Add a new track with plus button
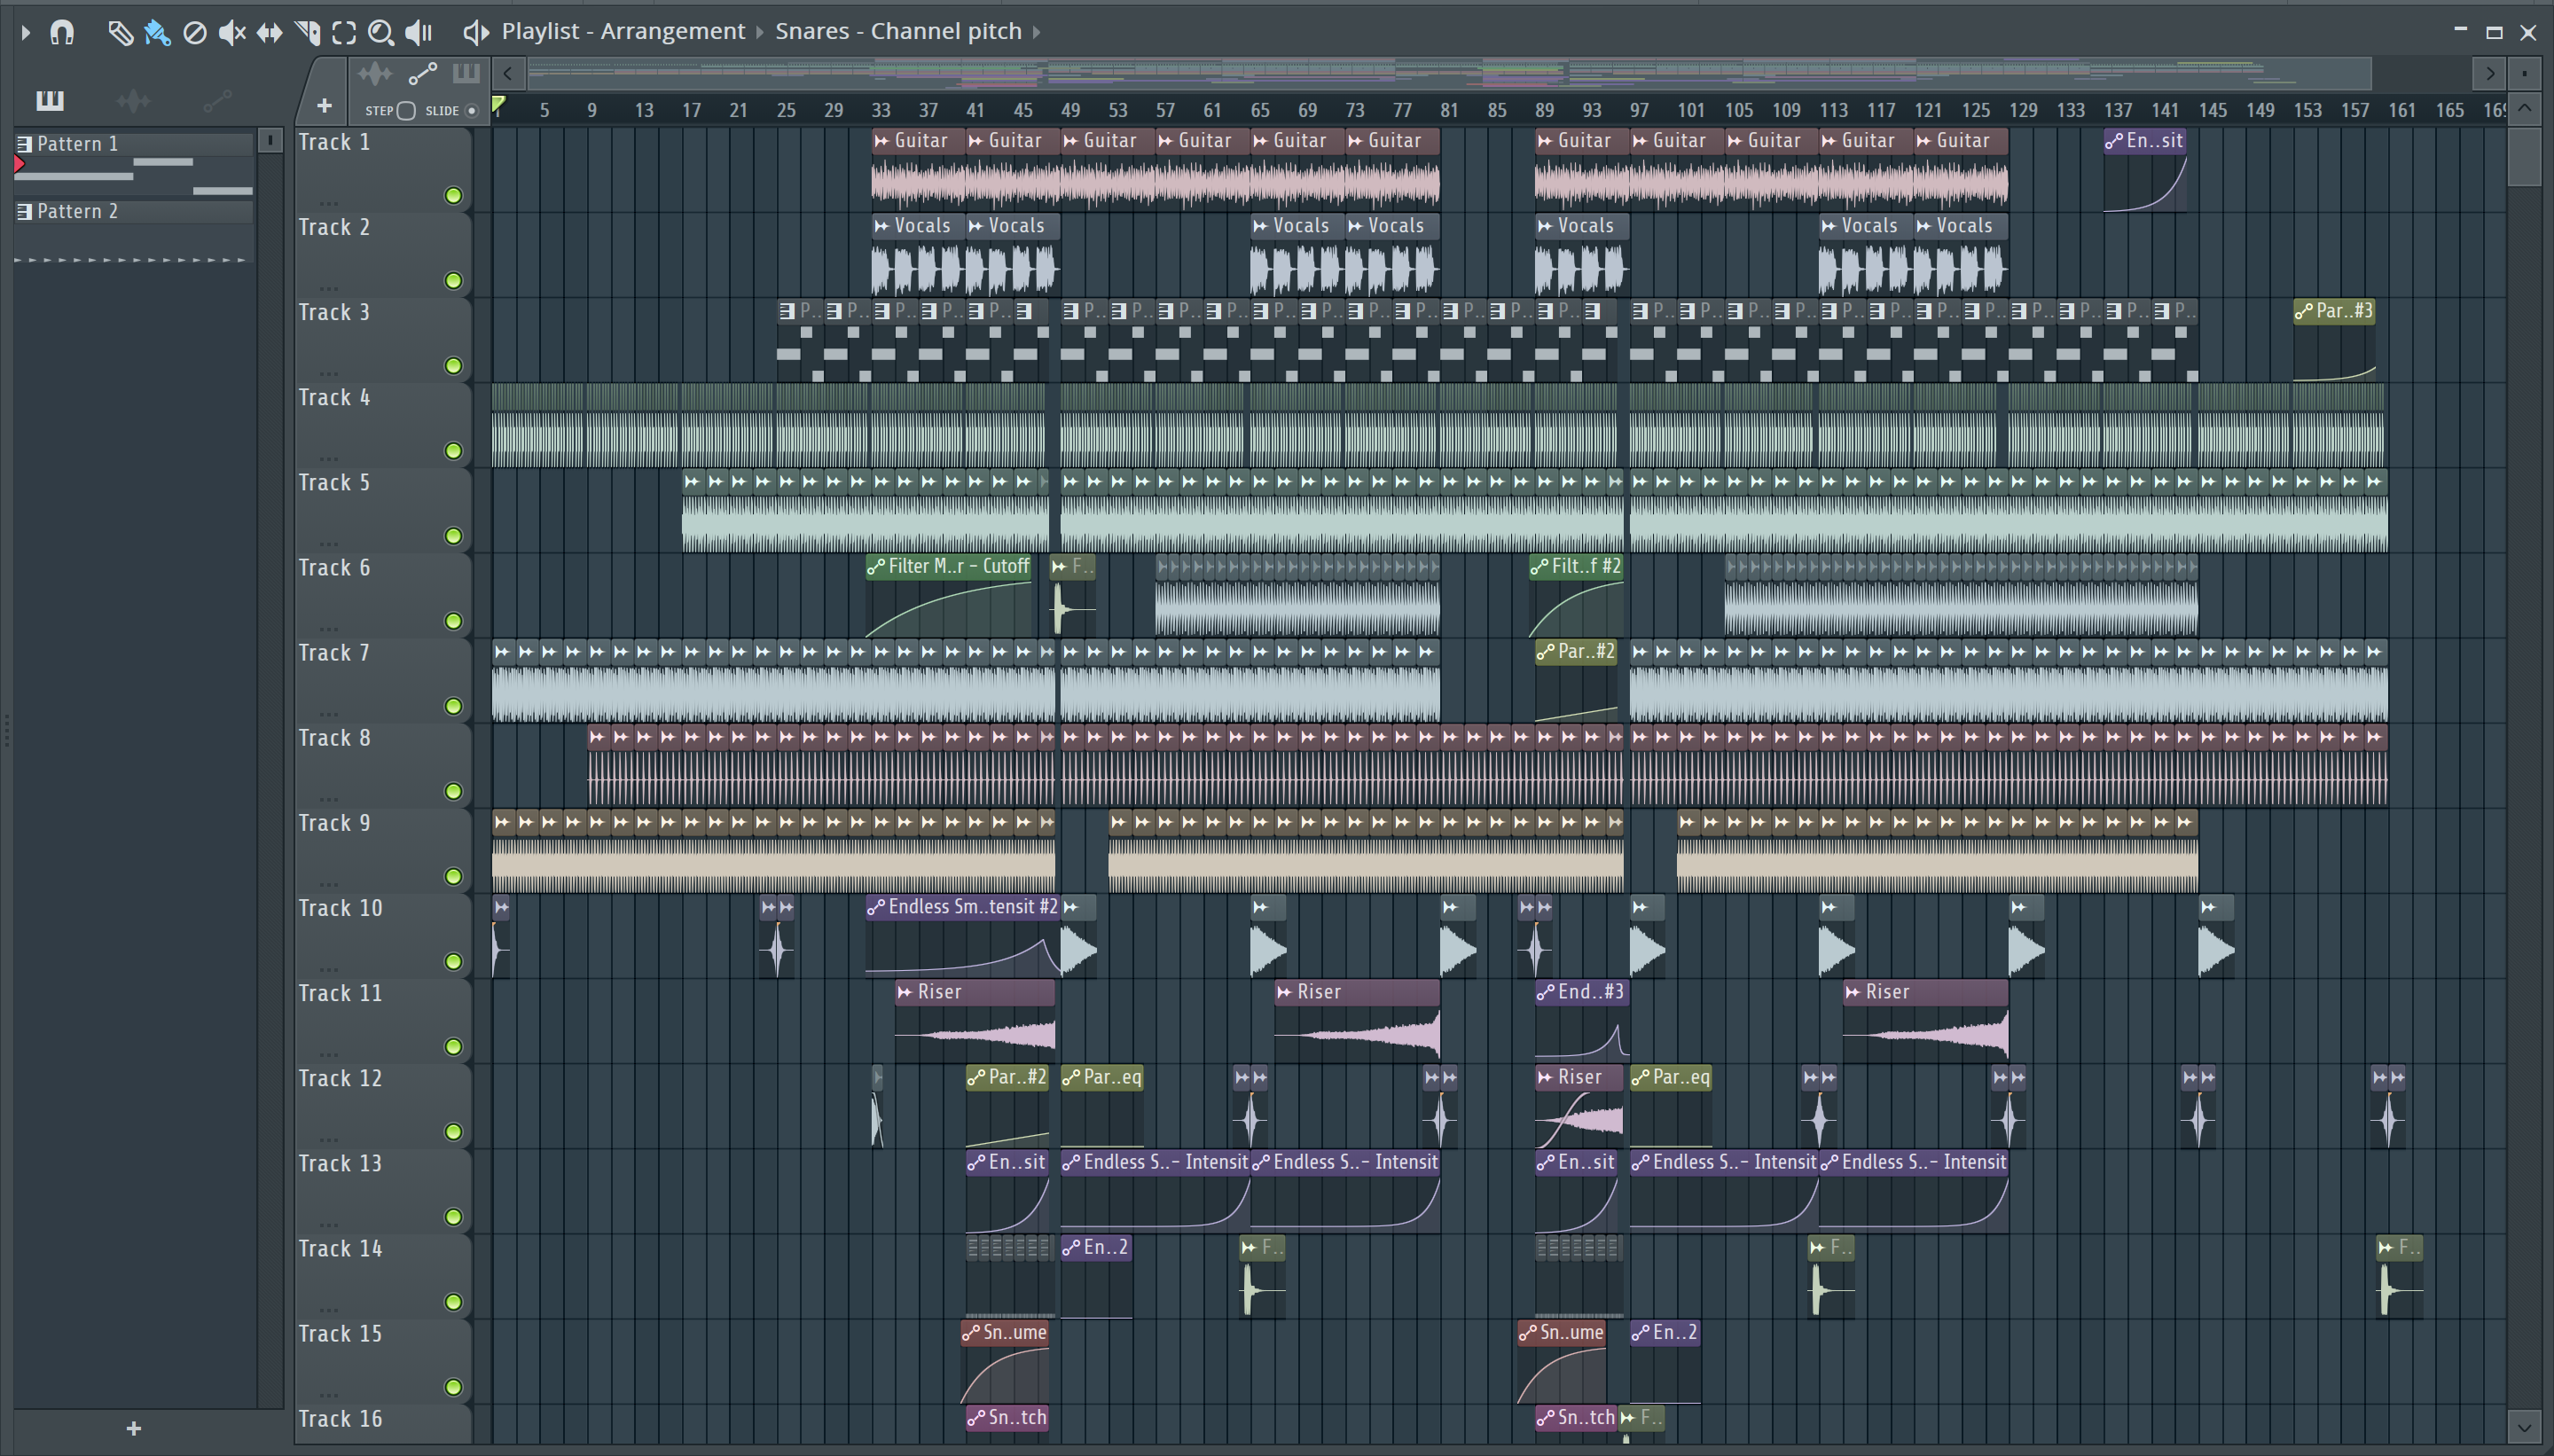This screenshot has height=1456, width=2554. coord(324,106)
